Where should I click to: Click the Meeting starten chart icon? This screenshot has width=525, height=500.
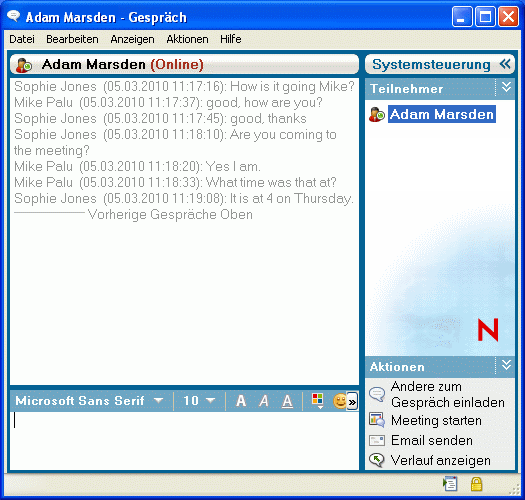(377, 420)
